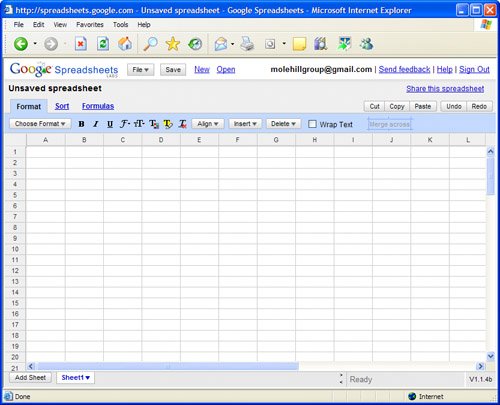Viewport: 500px width, 405px height.
Task: Click the Research books icon
Action: 321,44
